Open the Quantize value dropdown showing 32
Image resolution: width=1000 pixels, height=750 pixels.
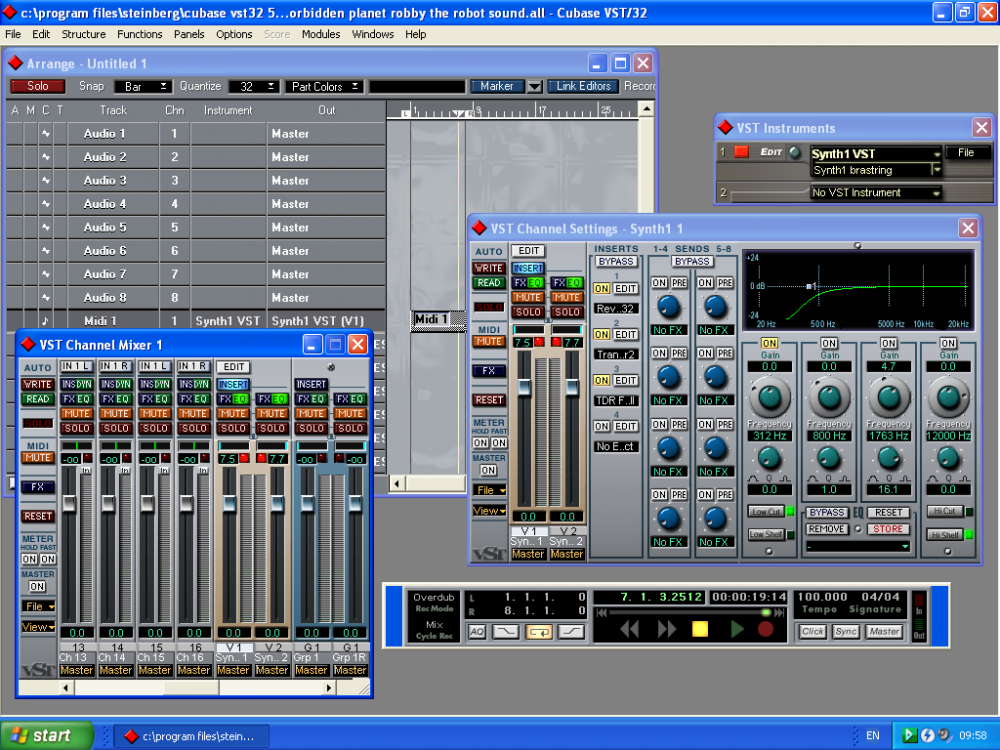(x=255, y=86)
